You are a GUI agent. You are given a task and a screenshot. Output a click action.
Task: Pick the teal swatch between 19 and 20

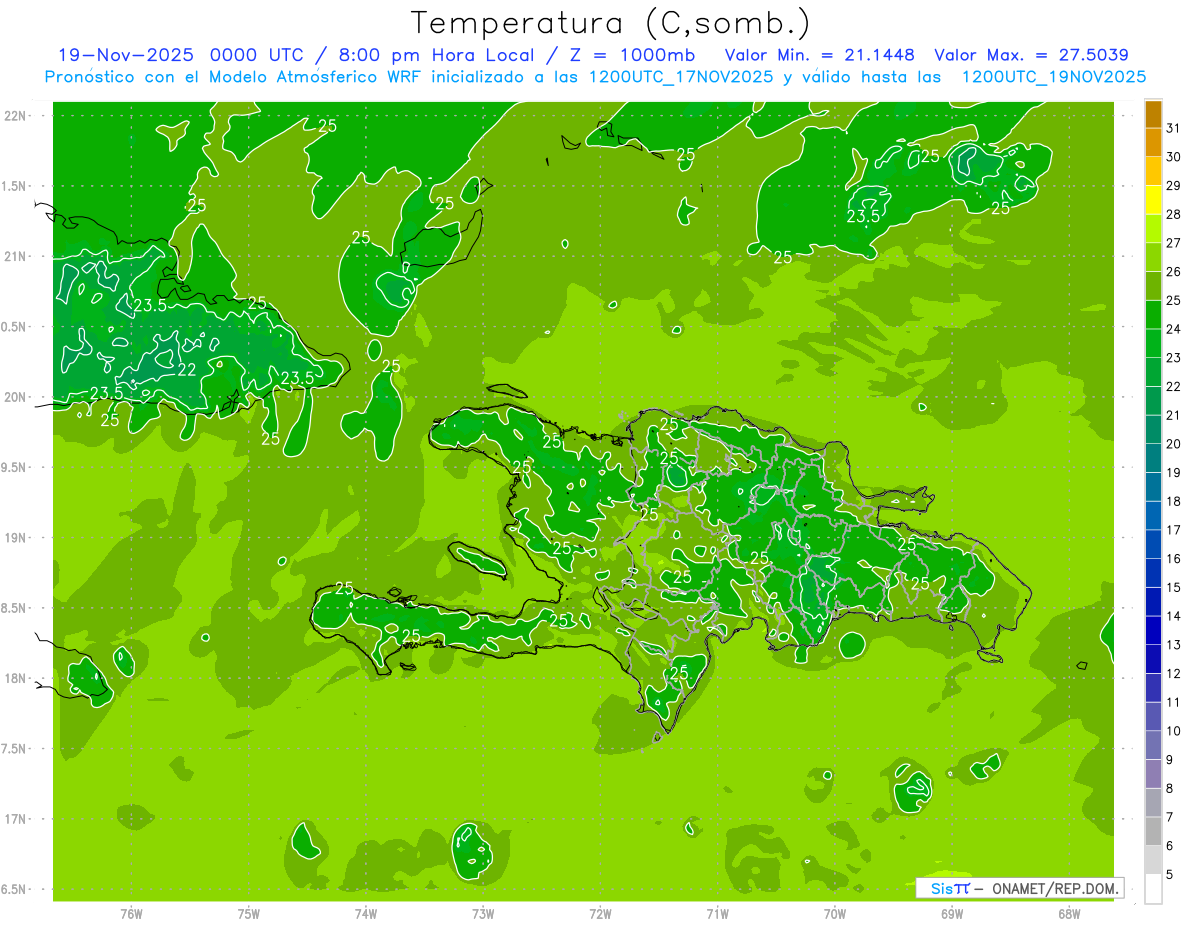(1153, 458)
